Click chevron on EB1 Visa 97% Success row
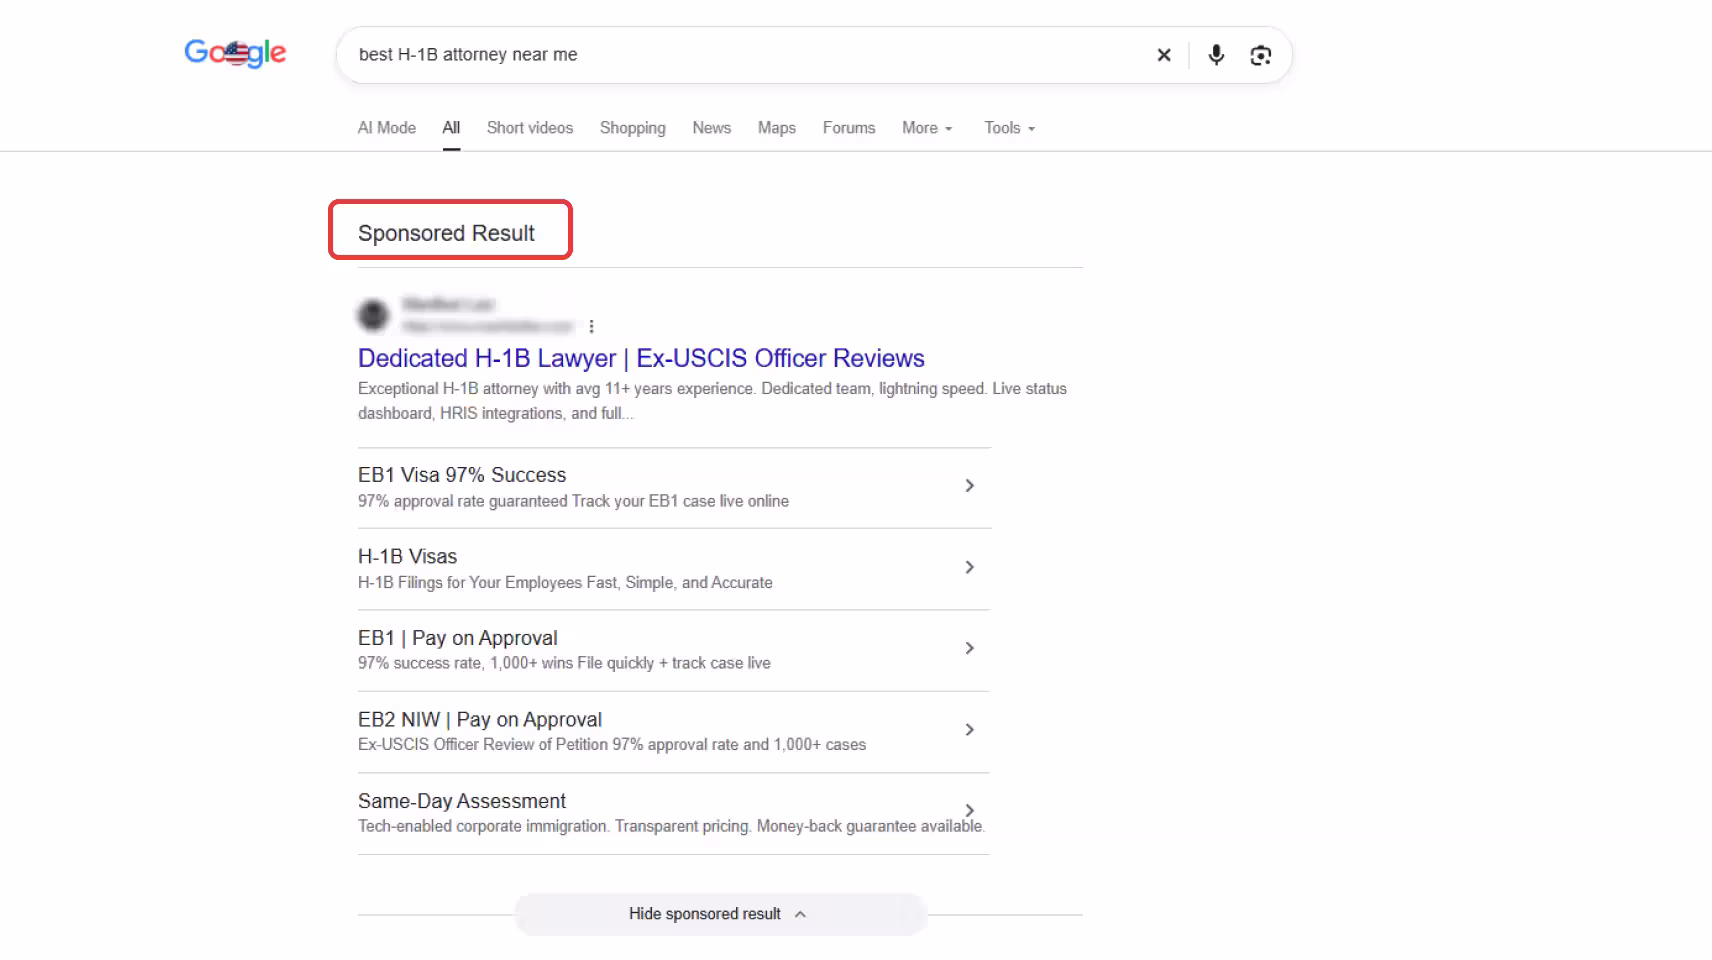The width and height of the screenshot is (1712, 960). coord(969,486)
